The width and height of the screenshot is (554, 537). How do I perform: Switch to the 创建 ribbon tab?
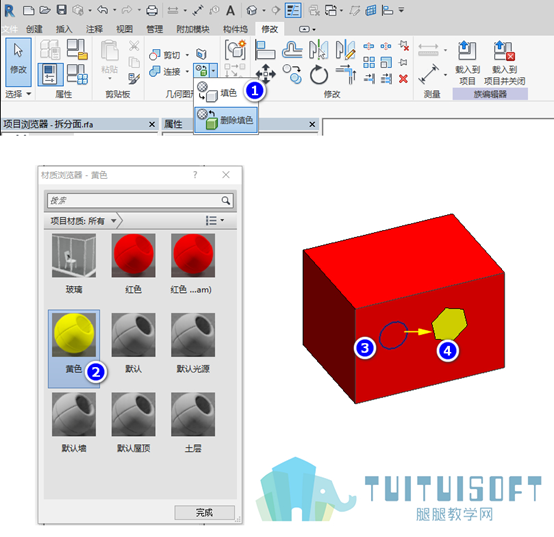click(x=34, y=29)
